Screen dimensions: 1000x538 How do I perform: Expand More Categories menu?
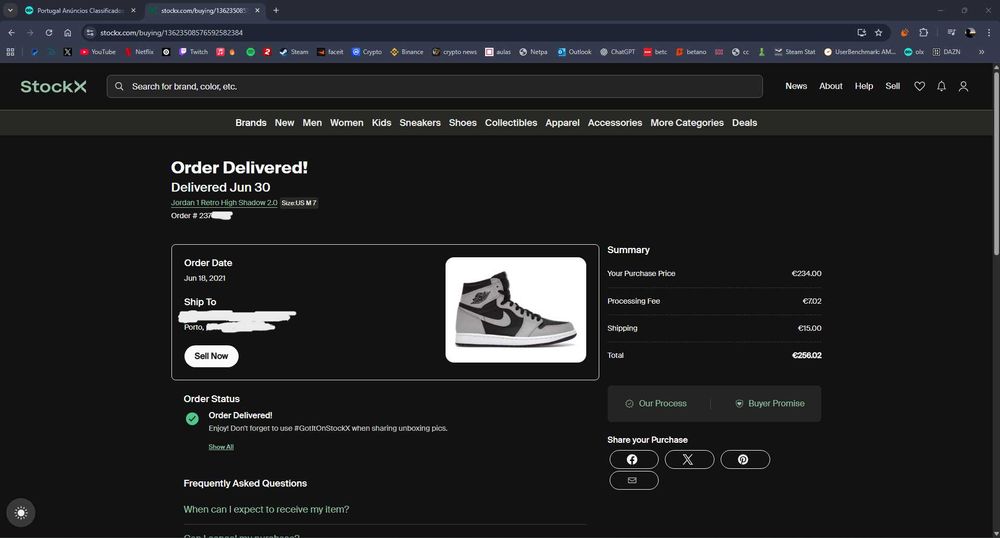click(687, 123)
